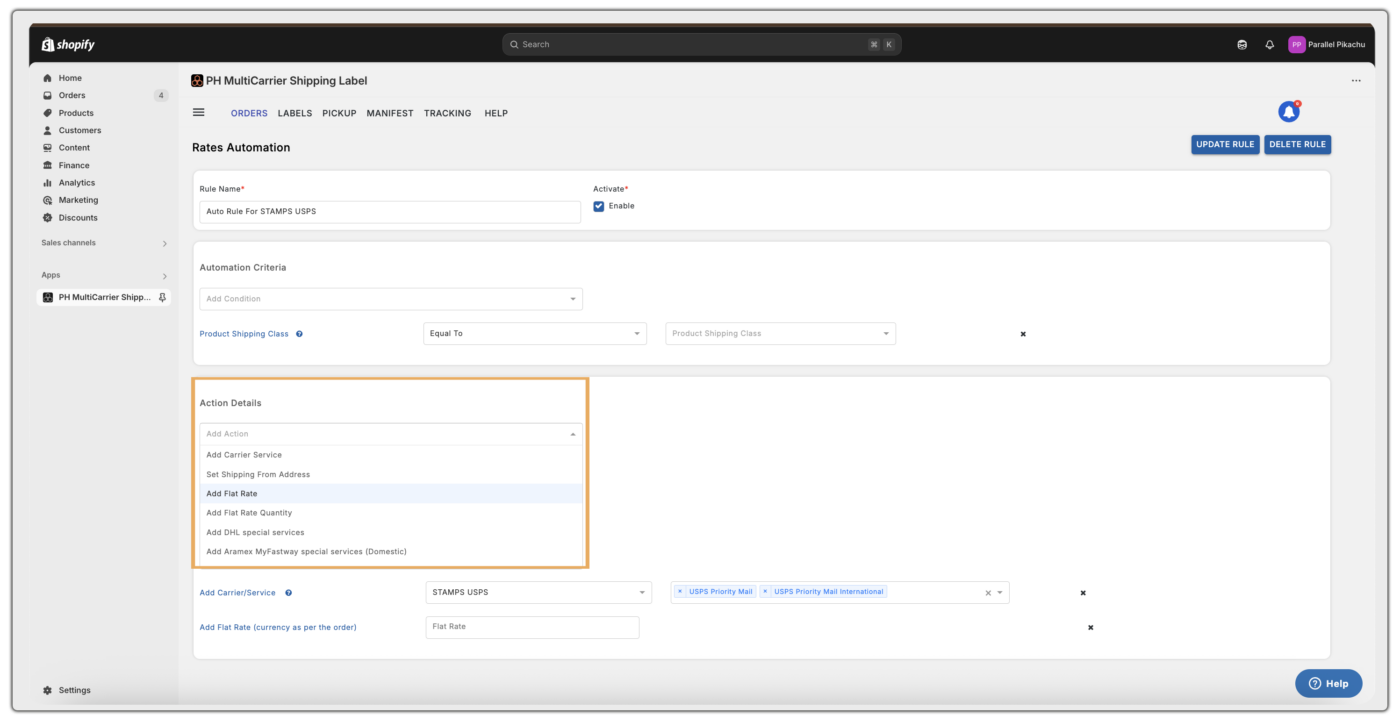Click the DELETE RULE button

pyautogui.click(x=1297, y=144)
